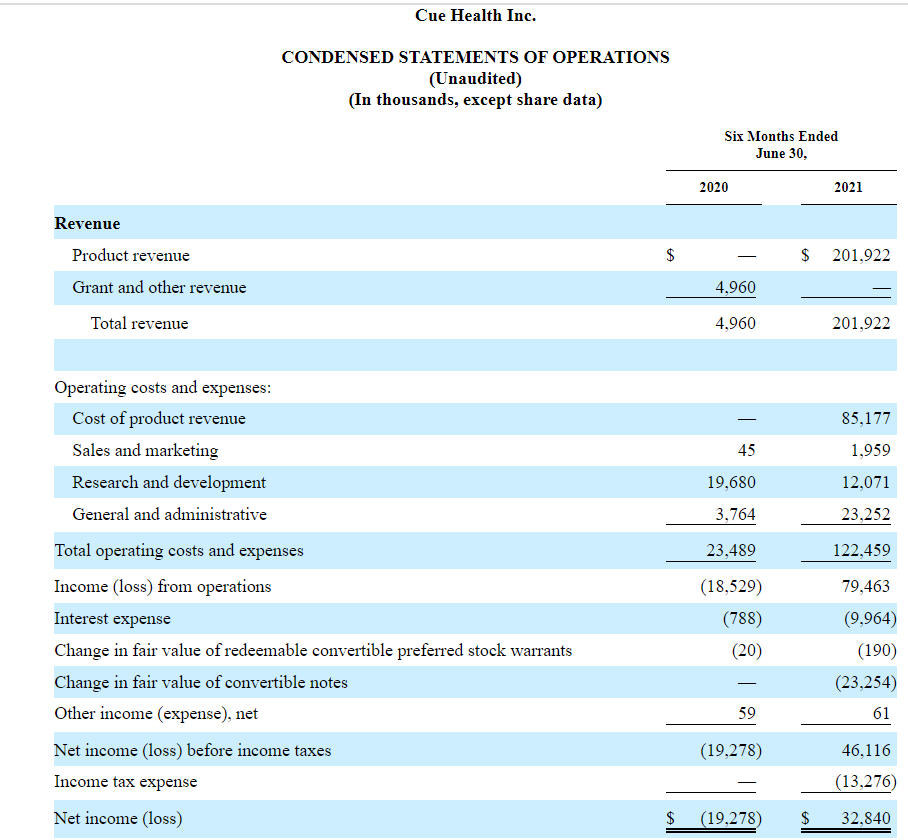The image size is (908, 840).
Task: Click Product revenue 2021 value 201,922
Action: (x=861, y=255)
